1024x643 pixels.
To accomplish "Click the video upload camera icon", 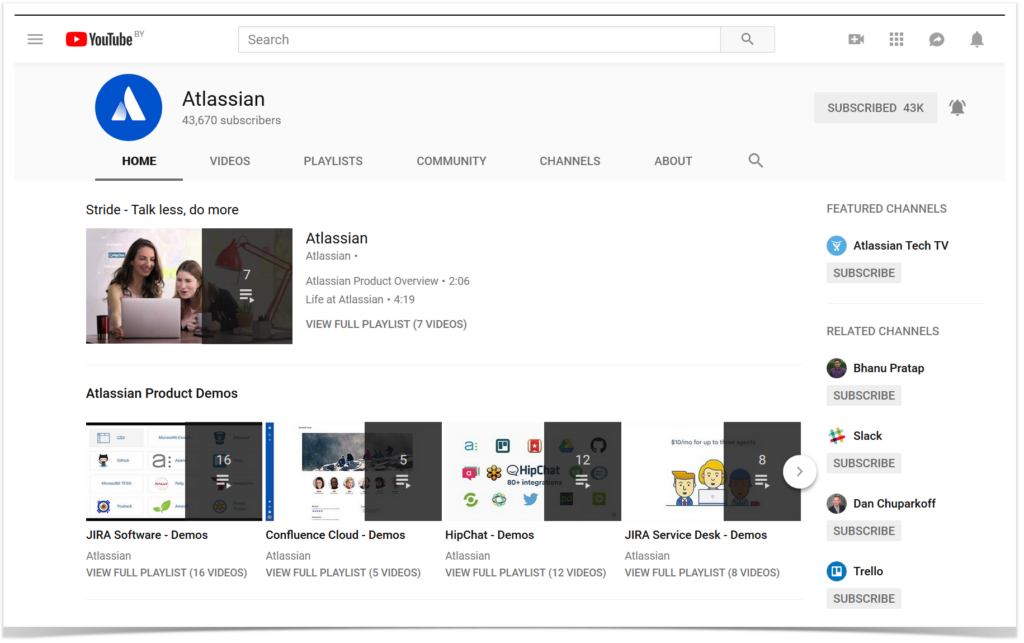I will [855, 39].
